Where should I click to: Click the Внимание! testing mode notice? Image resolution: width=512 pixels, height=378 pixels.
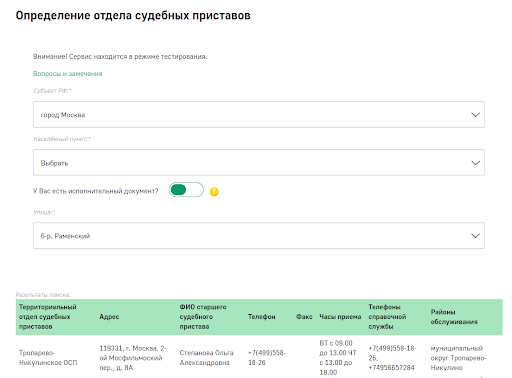pos(120,57)
